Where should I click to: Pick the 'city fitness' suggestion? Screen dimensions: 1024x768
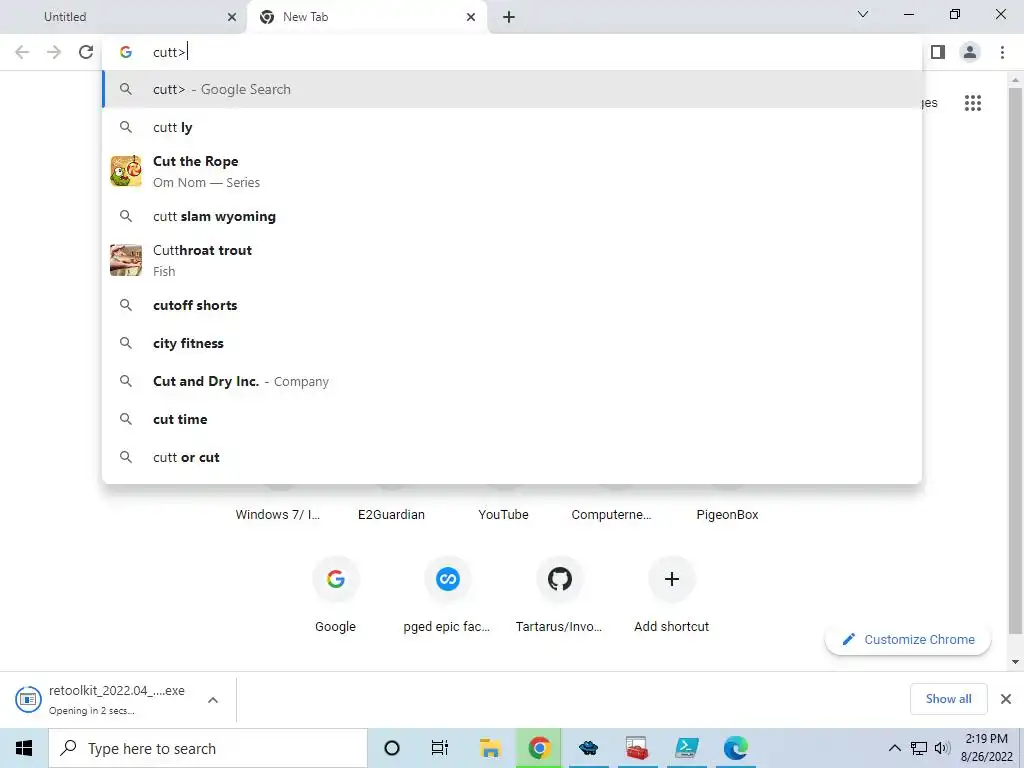coord(512,343)
